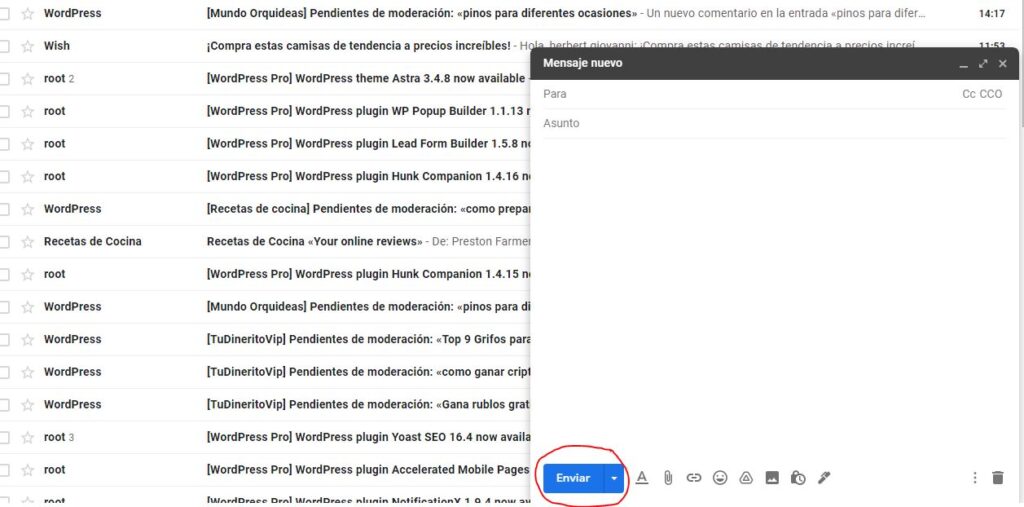Screen dimensions: 1024x507
Task: Insert files from Google Drive icon
Action: pyautogui.click(x=746, y=478)
